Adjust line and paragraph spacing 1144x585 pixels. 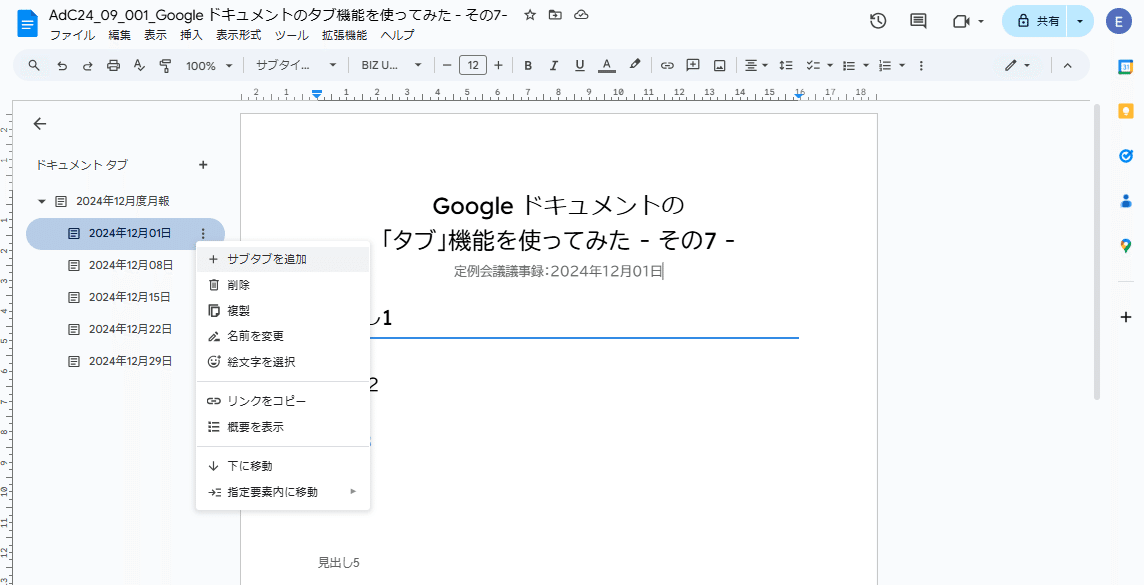coord(786,66)
